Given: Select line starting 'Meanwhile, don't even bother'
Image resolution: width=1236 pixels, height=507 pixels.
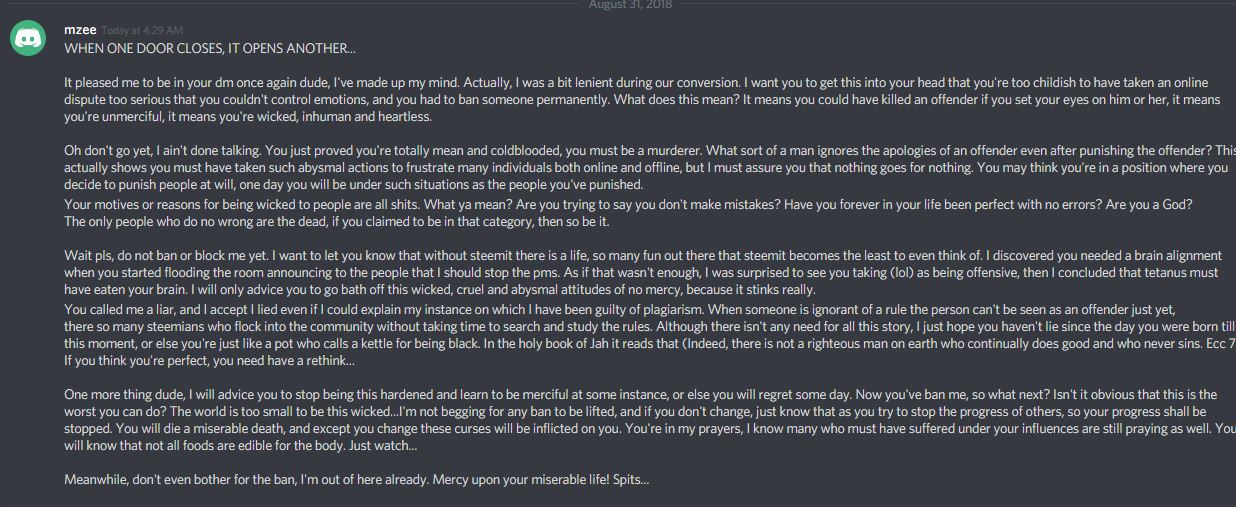Looking at the screenshot, I should (x=356, y=480).
